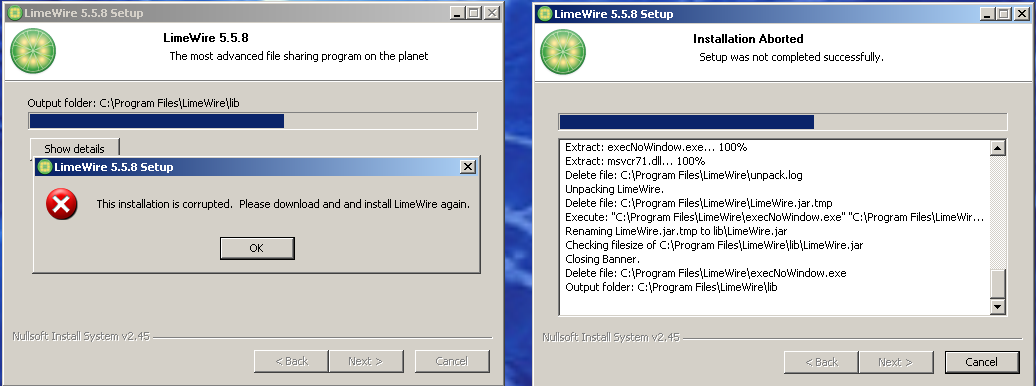
Task: Select log line deleting execNoWindow.exe
Action: click(706, 272)
